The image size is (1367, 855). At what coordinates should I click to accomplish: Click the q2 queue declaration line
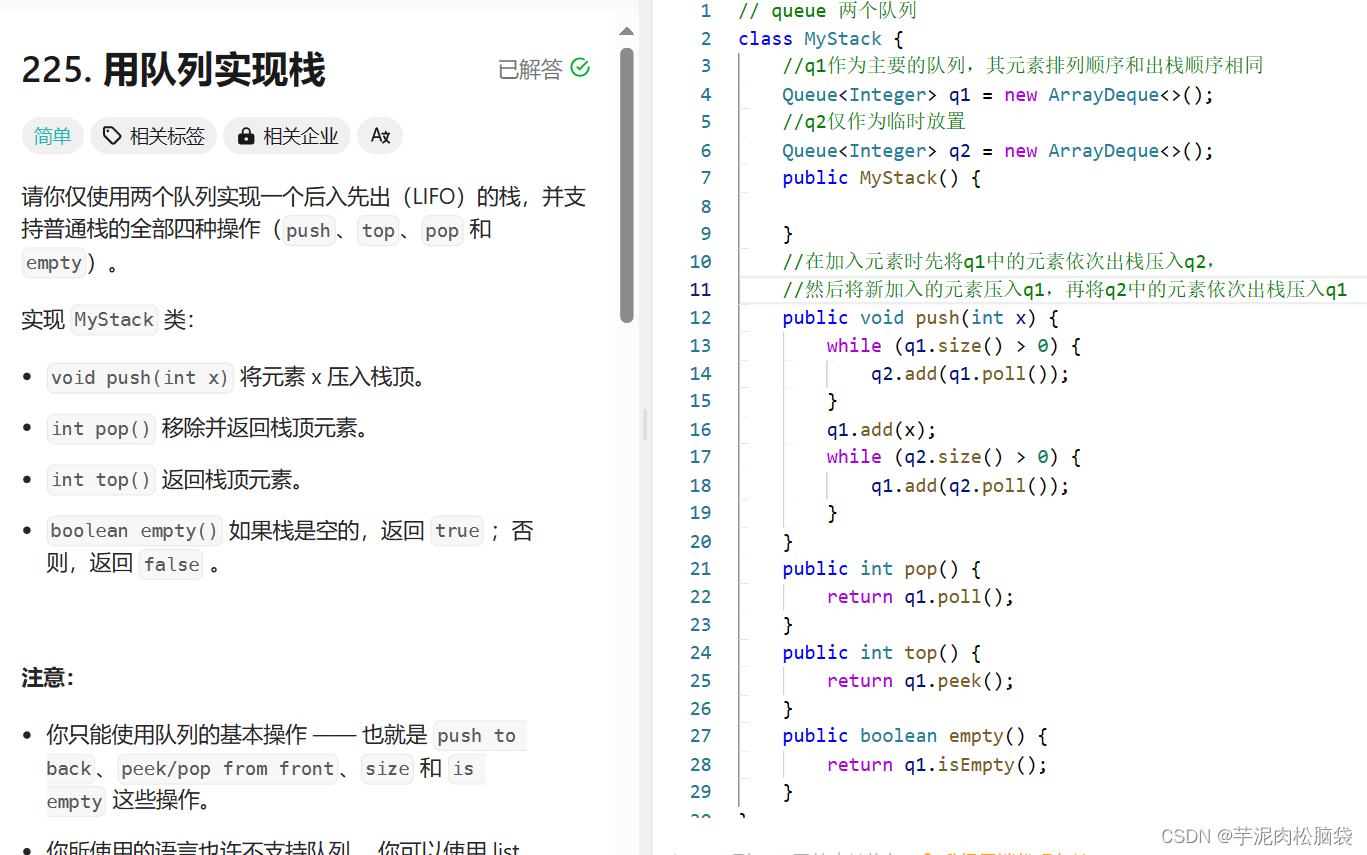(997, 151)
